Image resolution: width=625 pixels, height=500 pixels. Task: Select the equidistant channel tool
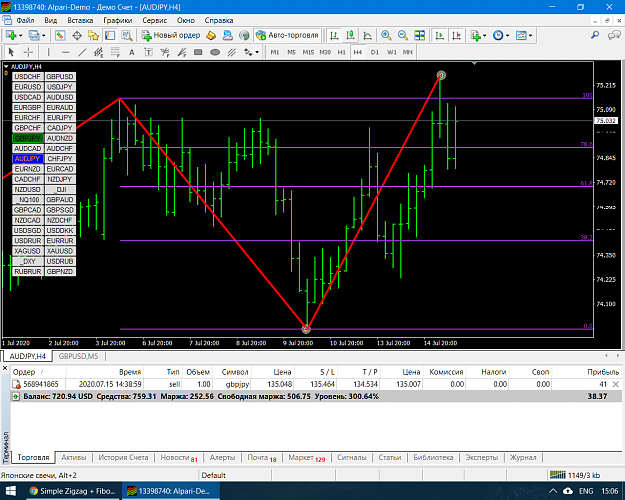98,52
